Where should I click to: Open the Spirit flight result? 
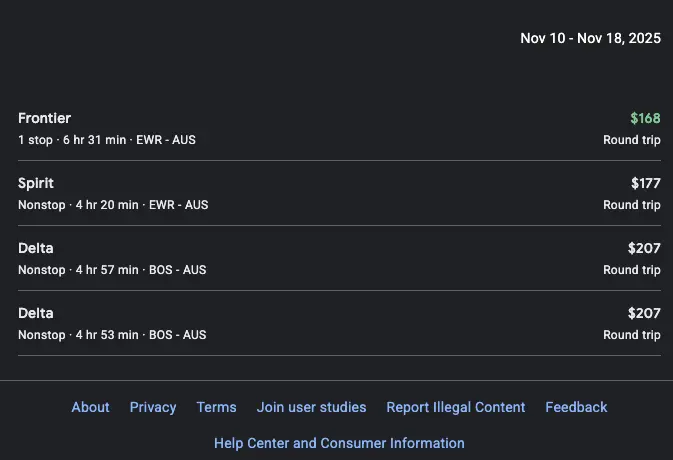pyautogui.click(x=339, y=193)
